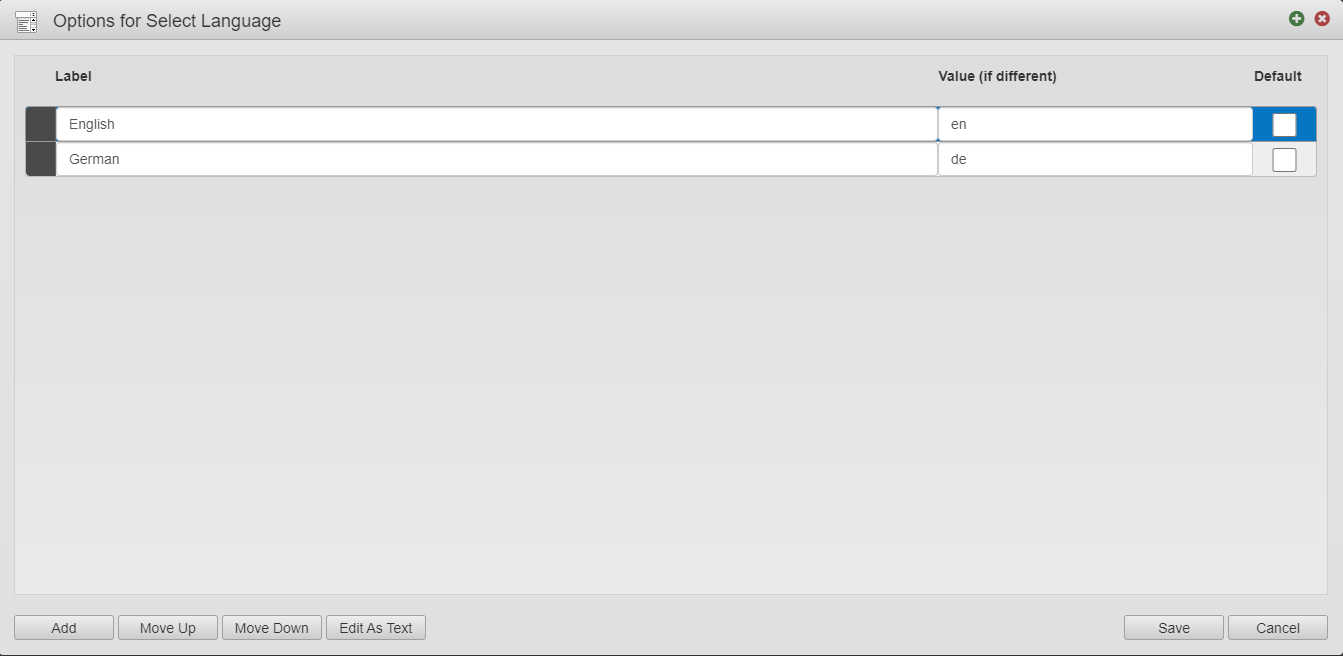
Task: Save the language options
Action: pos(1173,627)
